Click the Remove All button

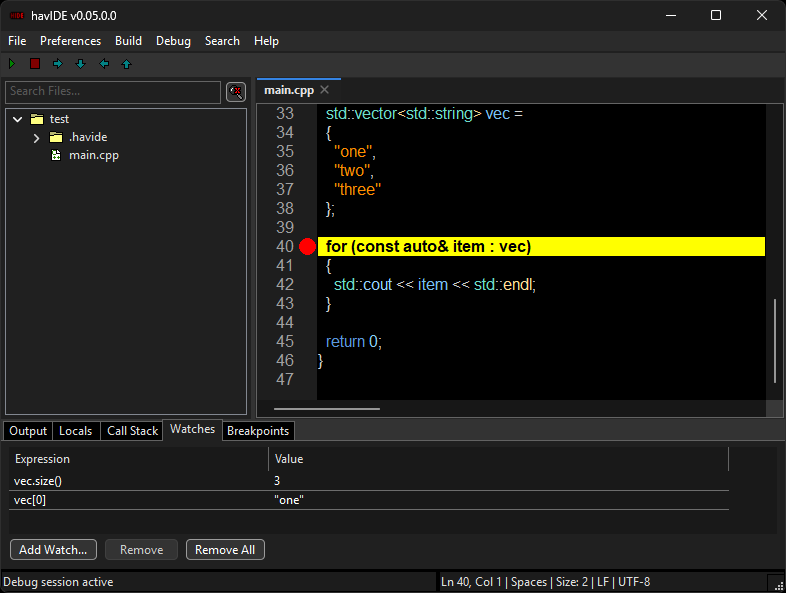point(224,550)
